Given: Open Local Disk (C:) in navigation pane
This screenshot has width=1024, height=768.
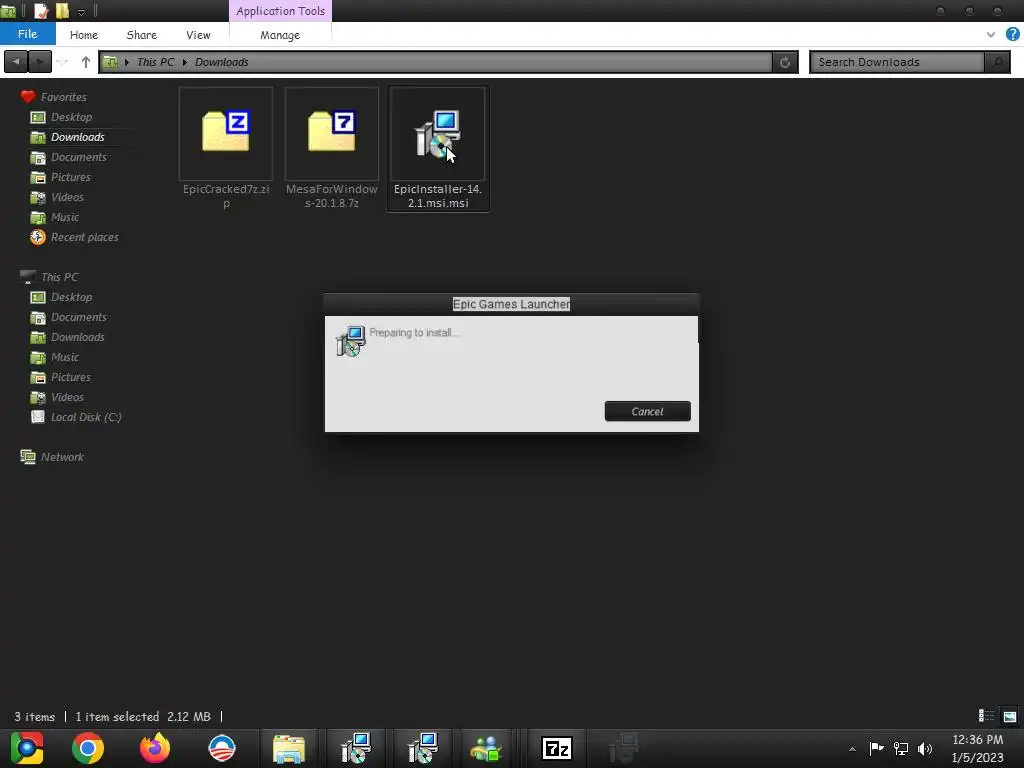Looking at the screenshot, I should pos(86,417).
